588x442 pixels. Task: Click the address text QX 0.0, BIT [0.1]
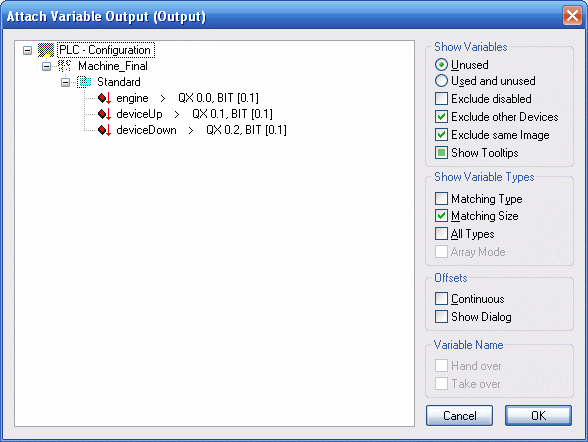[218, 98]
